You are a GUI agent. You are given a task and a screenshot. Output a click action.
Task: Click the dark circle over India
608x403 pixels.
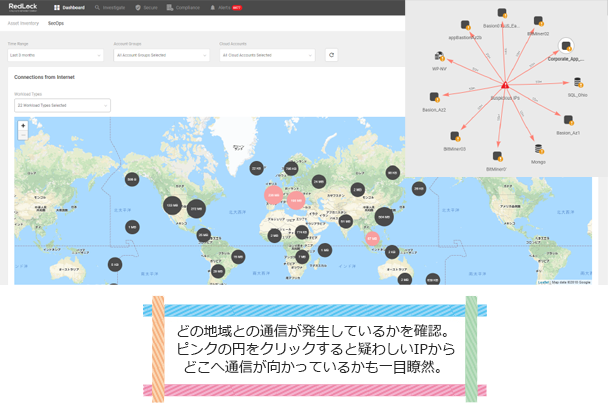(345, 221)
